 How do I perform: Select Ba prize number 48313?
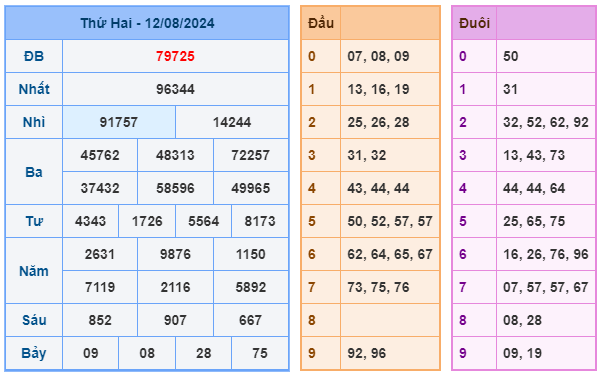175,155
